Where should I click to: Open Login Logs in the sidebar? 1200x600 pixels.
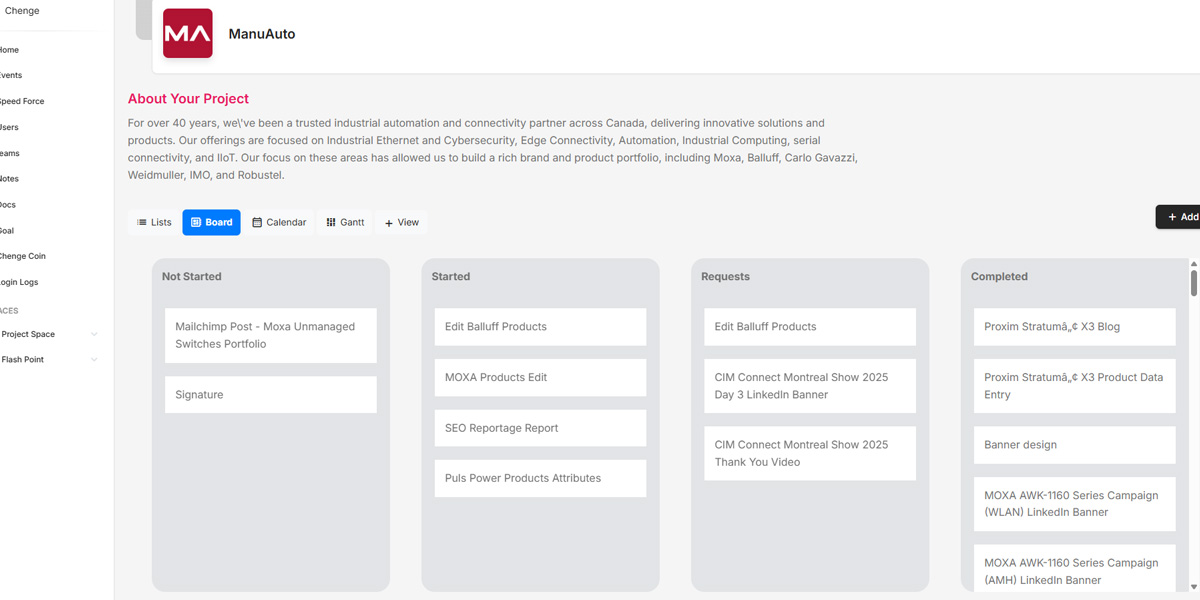19,283
